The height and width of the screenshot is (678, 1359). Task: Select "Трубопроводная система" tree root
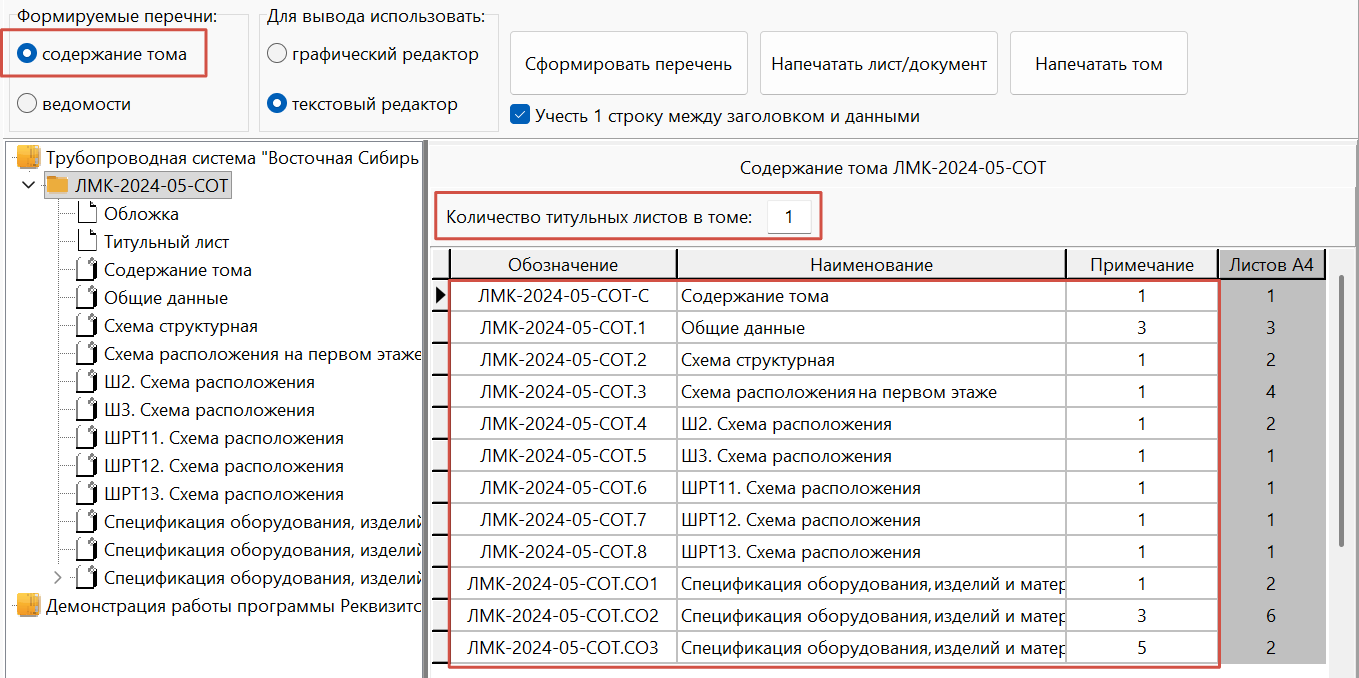pyautogui.click(x=233, y=158)
